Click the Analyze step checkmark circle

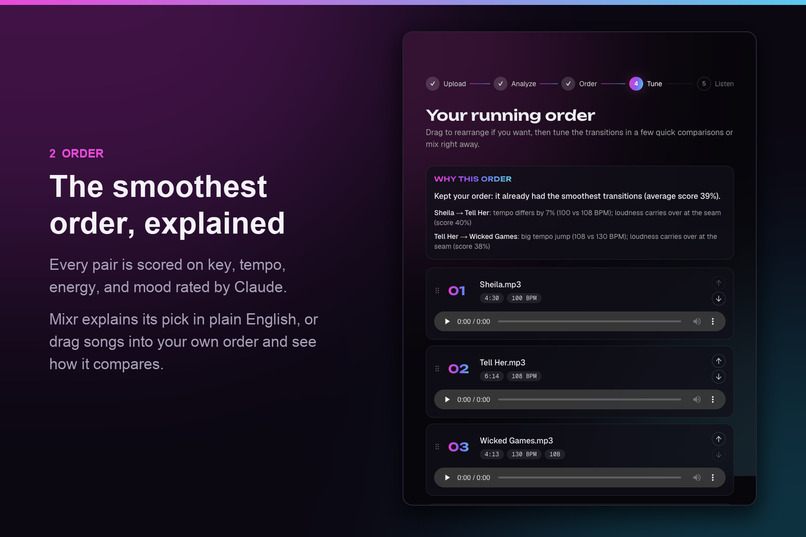pos(500,84)
